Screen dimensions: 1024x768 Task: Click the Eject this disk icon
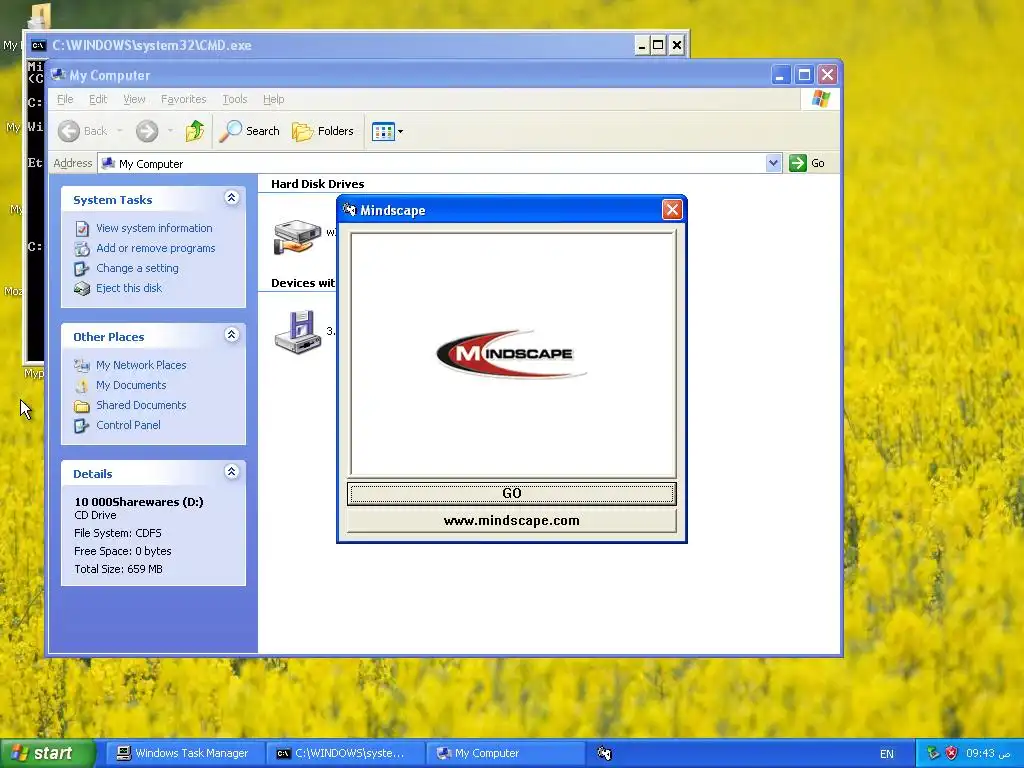point(82,289)
